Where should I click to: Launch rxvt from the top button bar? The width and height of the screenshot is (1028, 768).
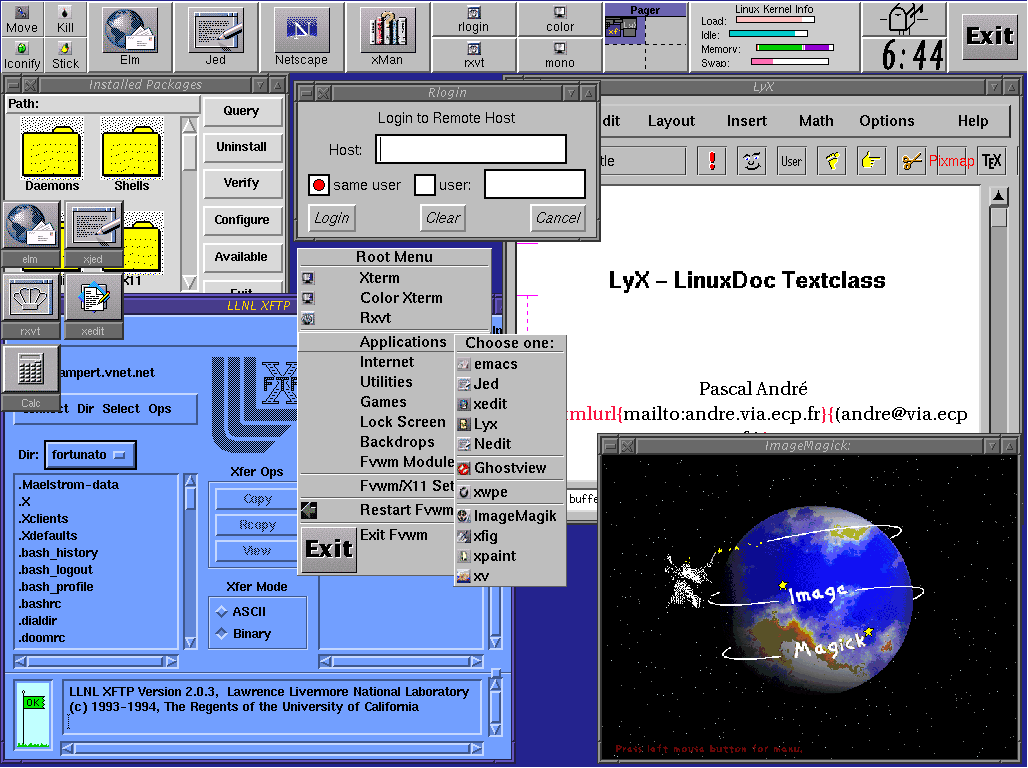click(x=473, y=55)
